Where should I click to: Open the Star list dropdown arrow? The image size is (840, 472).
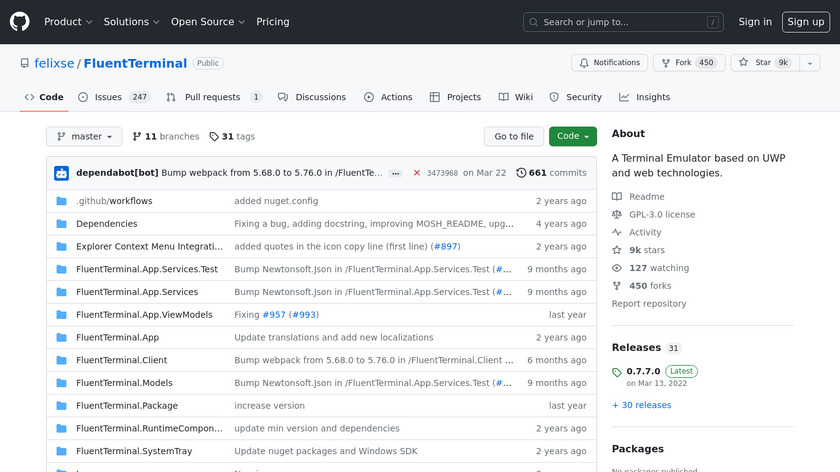(x=809, y=63)
